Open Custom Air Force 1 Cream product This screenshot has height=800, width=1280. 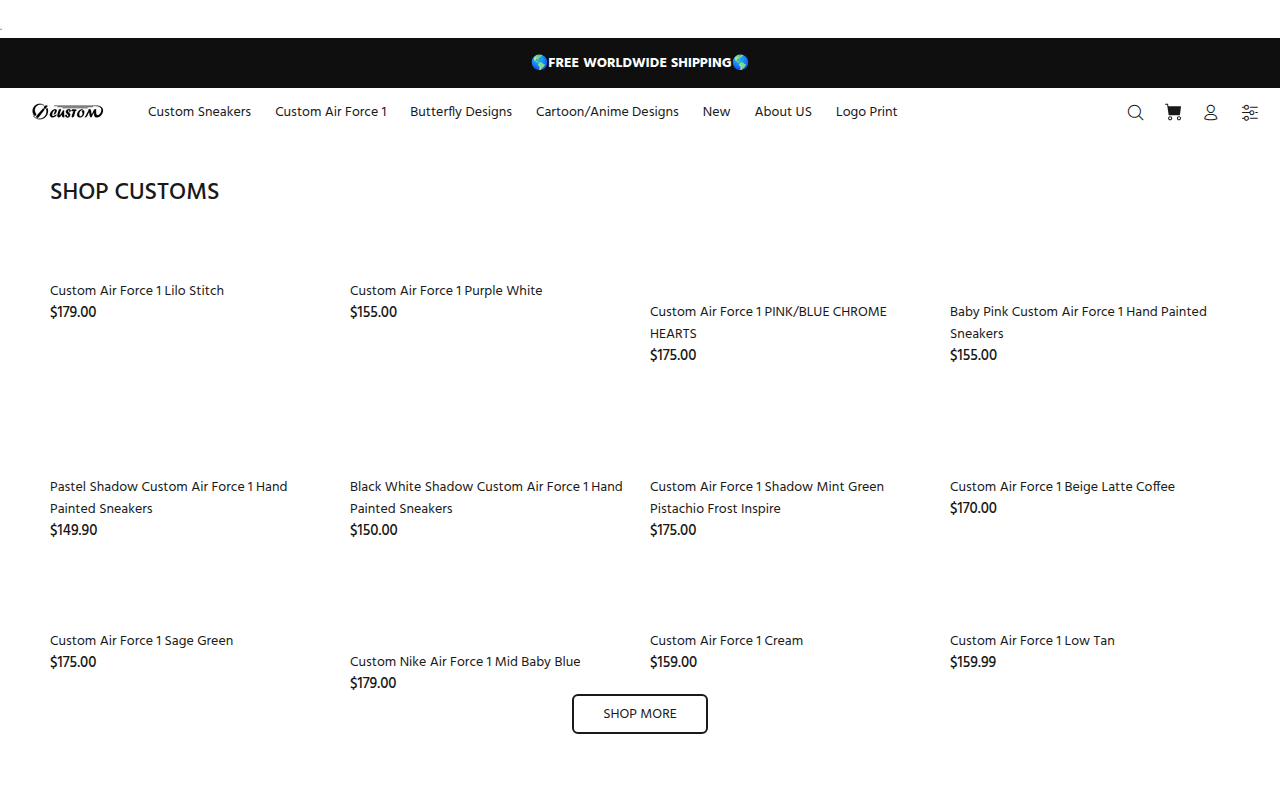tap(726, 641)
